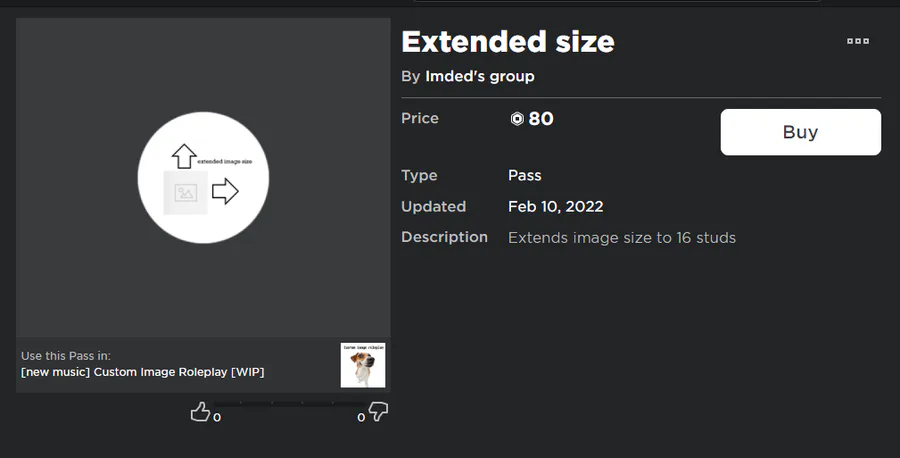Click the Robux currency icon
Viewport: 900px width, 458px height.
click(516, 119)
